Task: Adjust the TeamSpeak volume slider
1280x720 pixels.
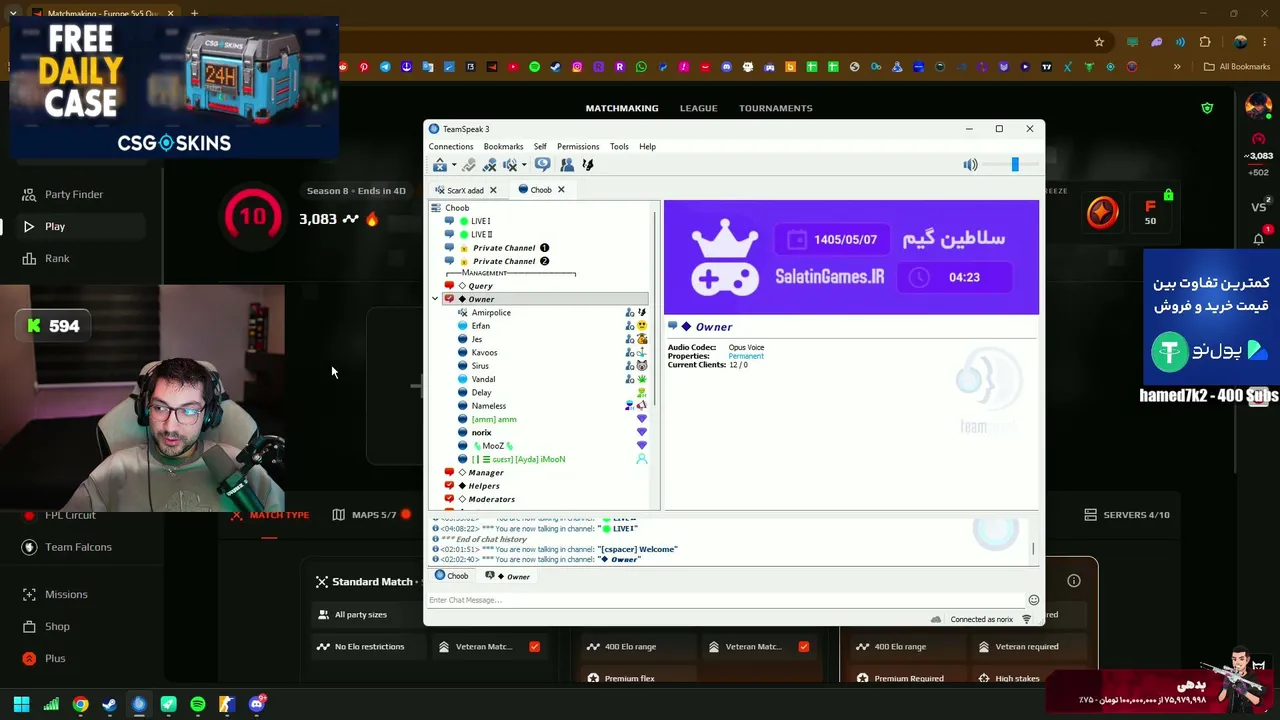Action: [1014, 165]
